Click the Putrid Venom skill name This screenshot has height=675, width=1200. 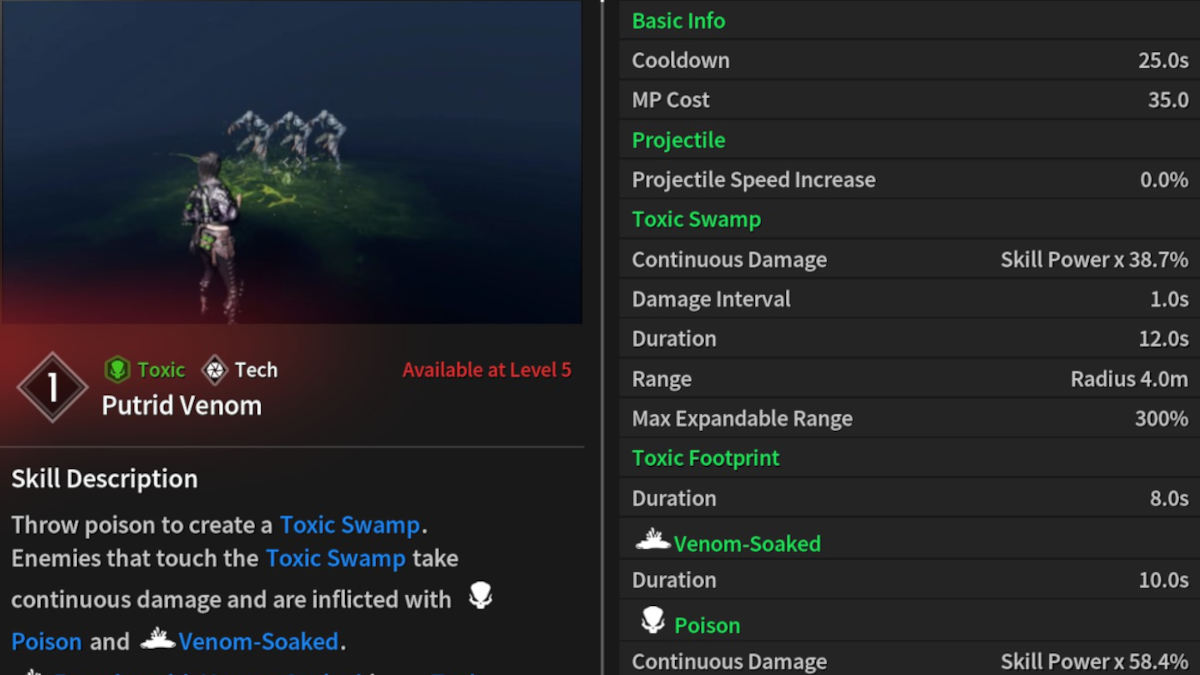pyautogui.click(x=182, y=405)
